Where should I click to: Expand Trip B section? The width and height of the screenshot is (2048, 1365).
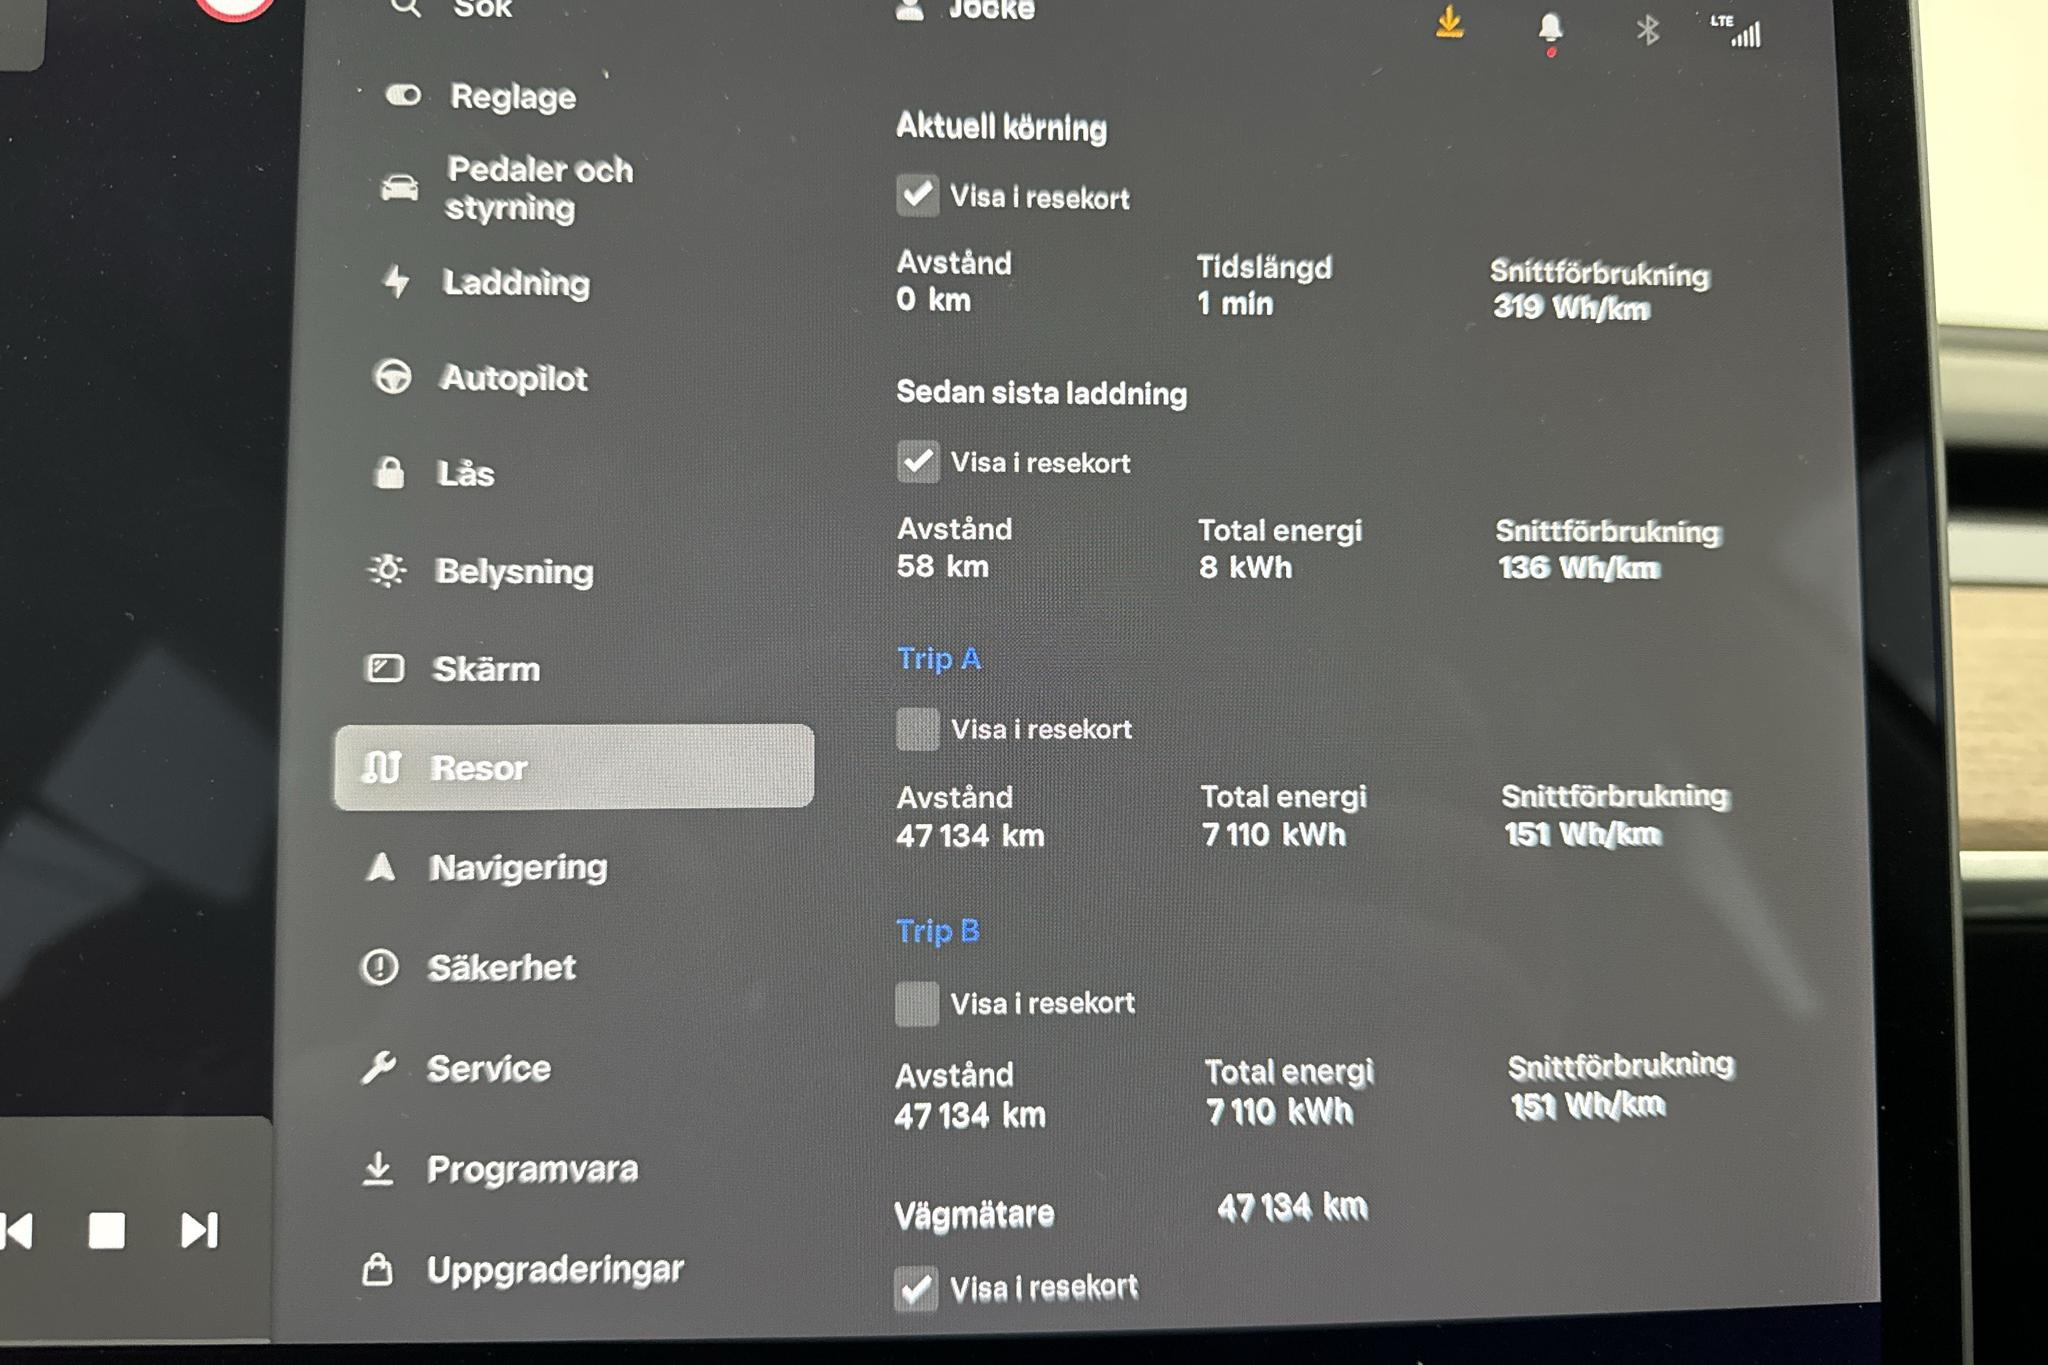click(939, 928)
